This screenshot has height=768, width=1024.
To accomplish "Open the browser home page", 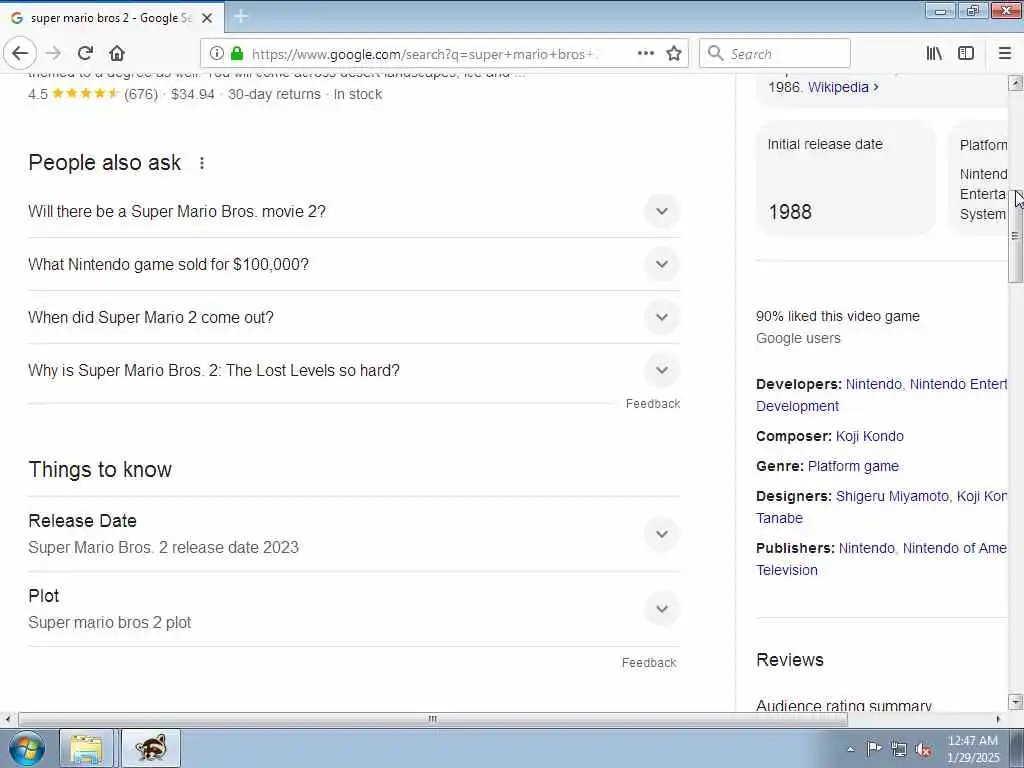I will coord(117,54).
